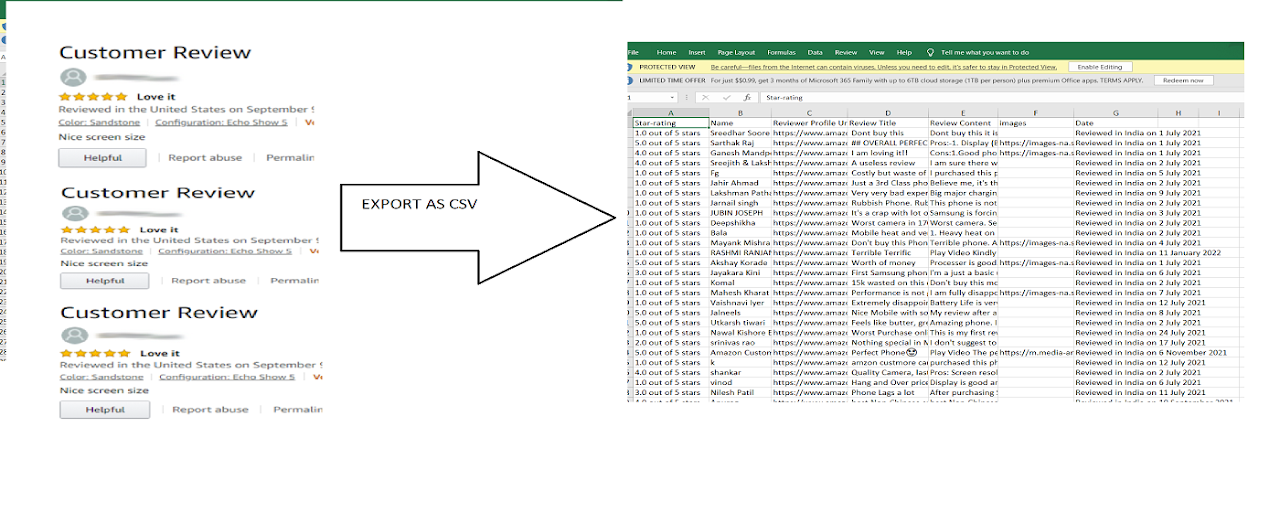The height and width of the screenshot is (512, 1280).
Task: Click the avatar in the middle review card
Action: (74, 214)
